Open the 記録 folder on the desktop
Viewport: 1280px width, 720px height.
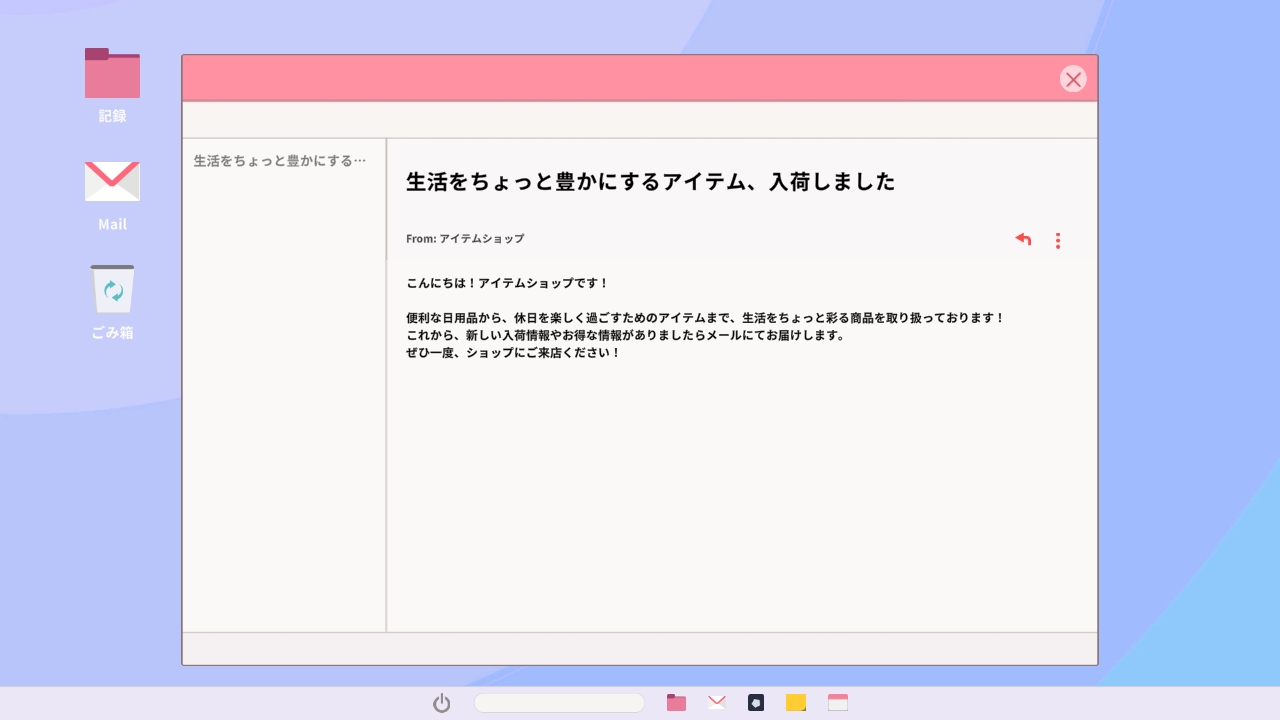(112, 74)
